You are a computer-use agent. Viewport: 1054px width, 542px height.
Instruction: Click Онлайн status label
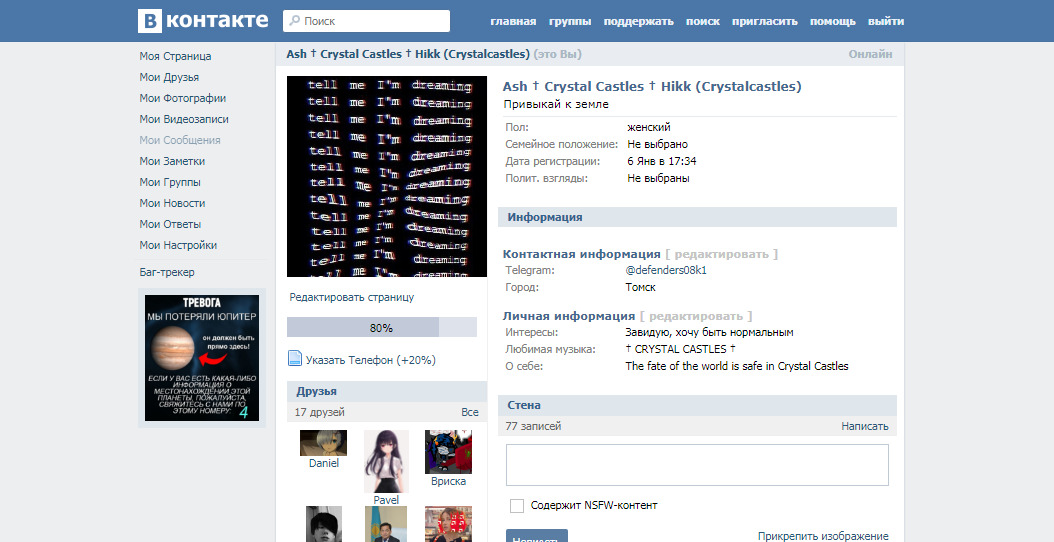[870, 54]
